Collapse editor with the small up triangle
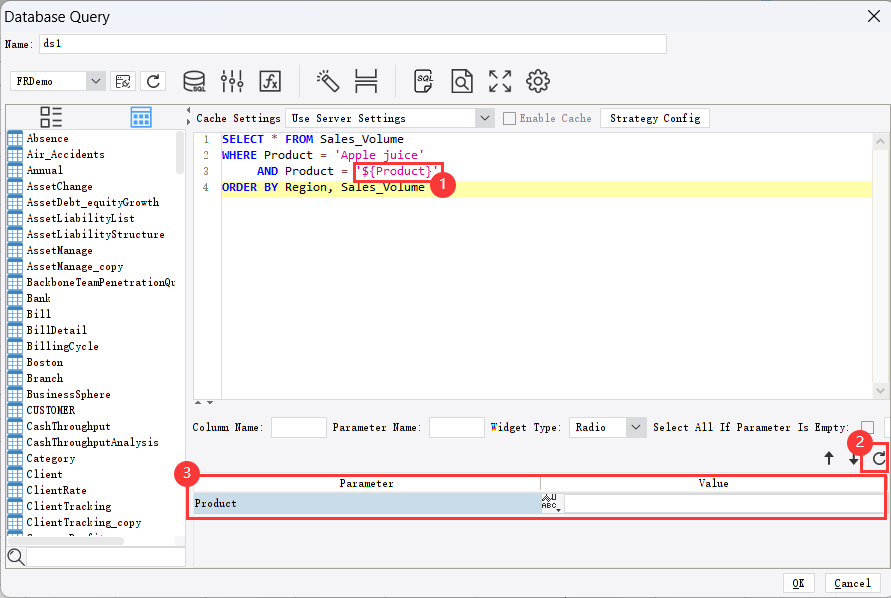The image size is (891, 598). click(x=198, y=402)
